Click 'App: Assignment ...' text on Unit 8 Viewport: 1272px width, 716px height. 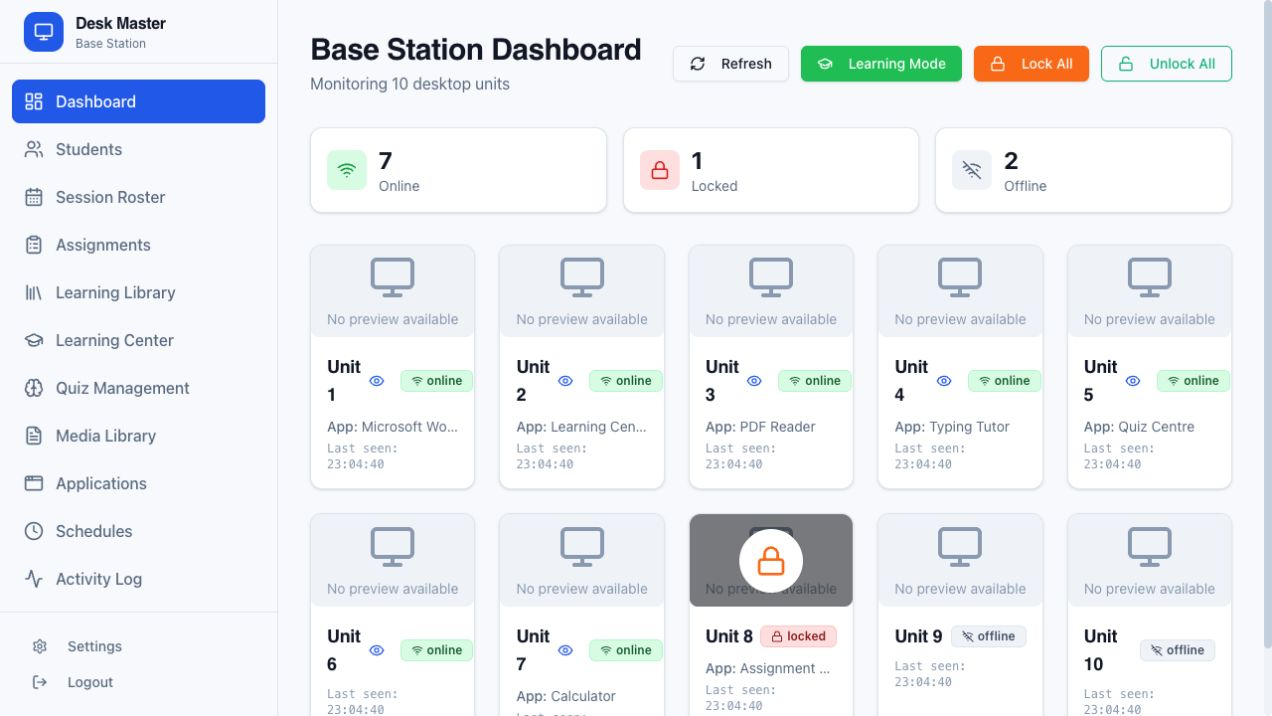coord(767,669)
